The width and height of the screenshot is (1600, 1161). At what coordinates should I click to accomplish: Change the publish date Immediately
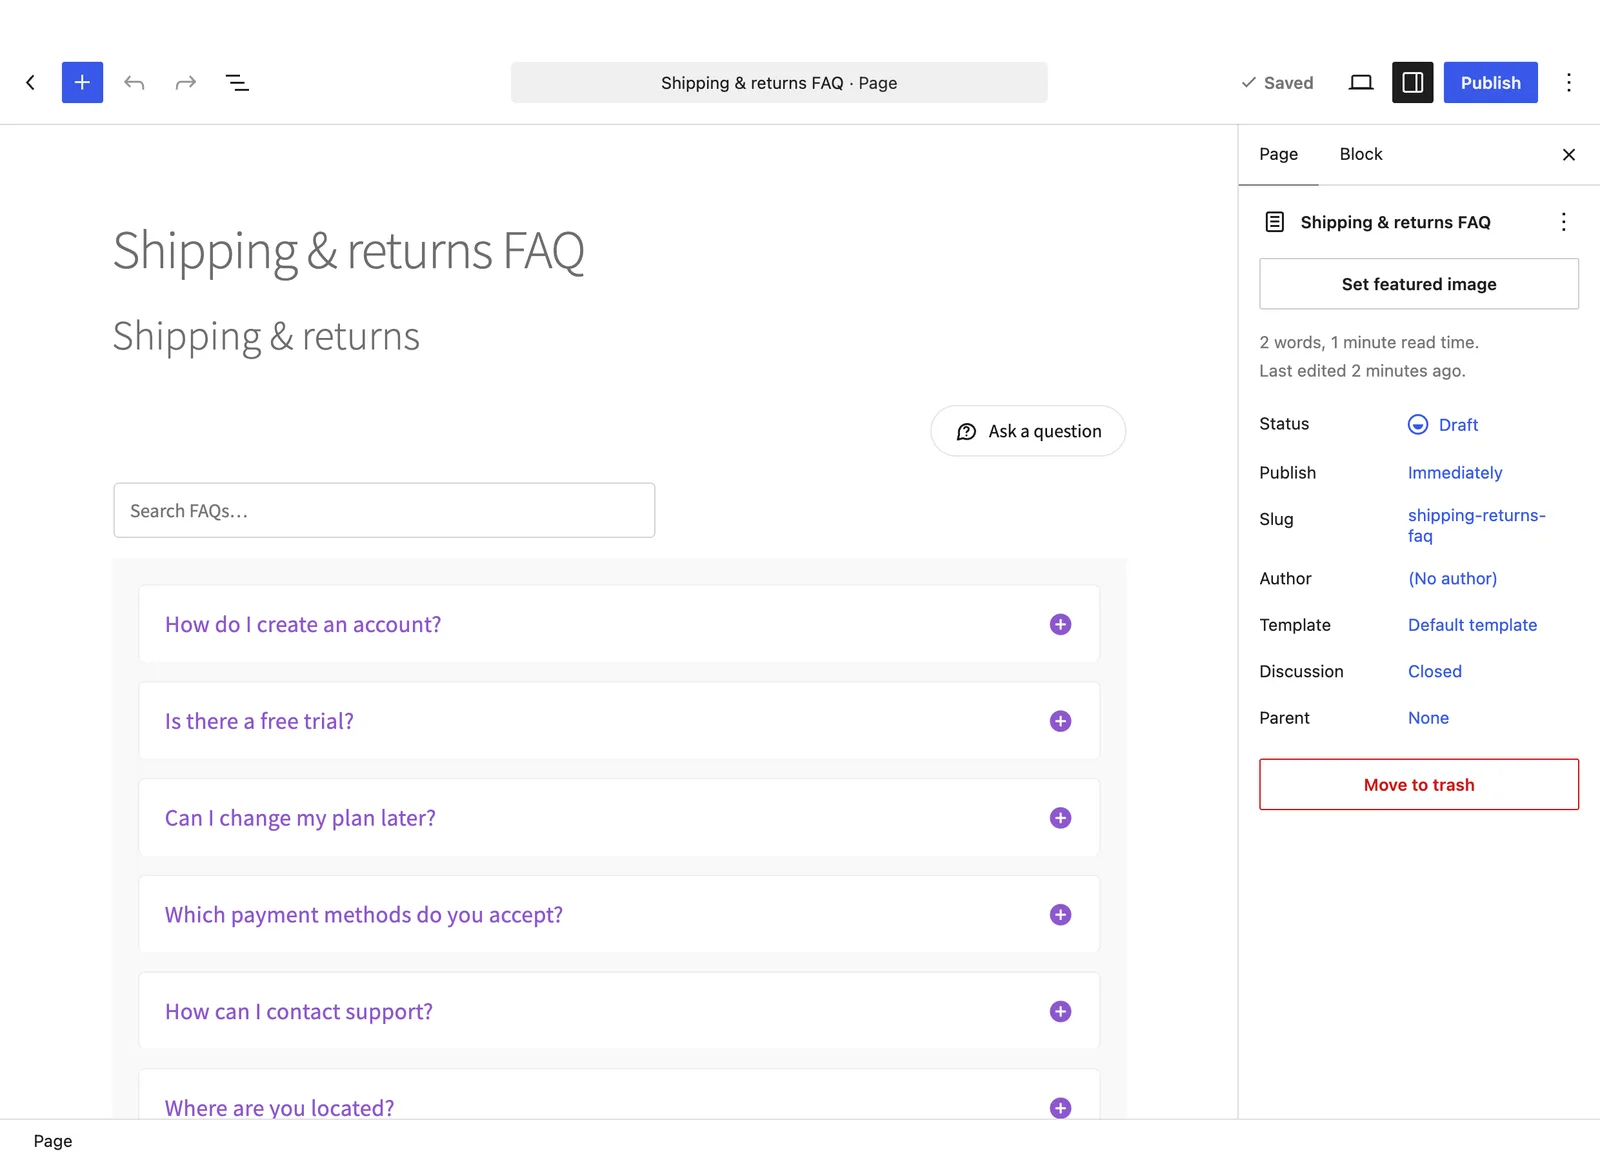(1454, 472)
